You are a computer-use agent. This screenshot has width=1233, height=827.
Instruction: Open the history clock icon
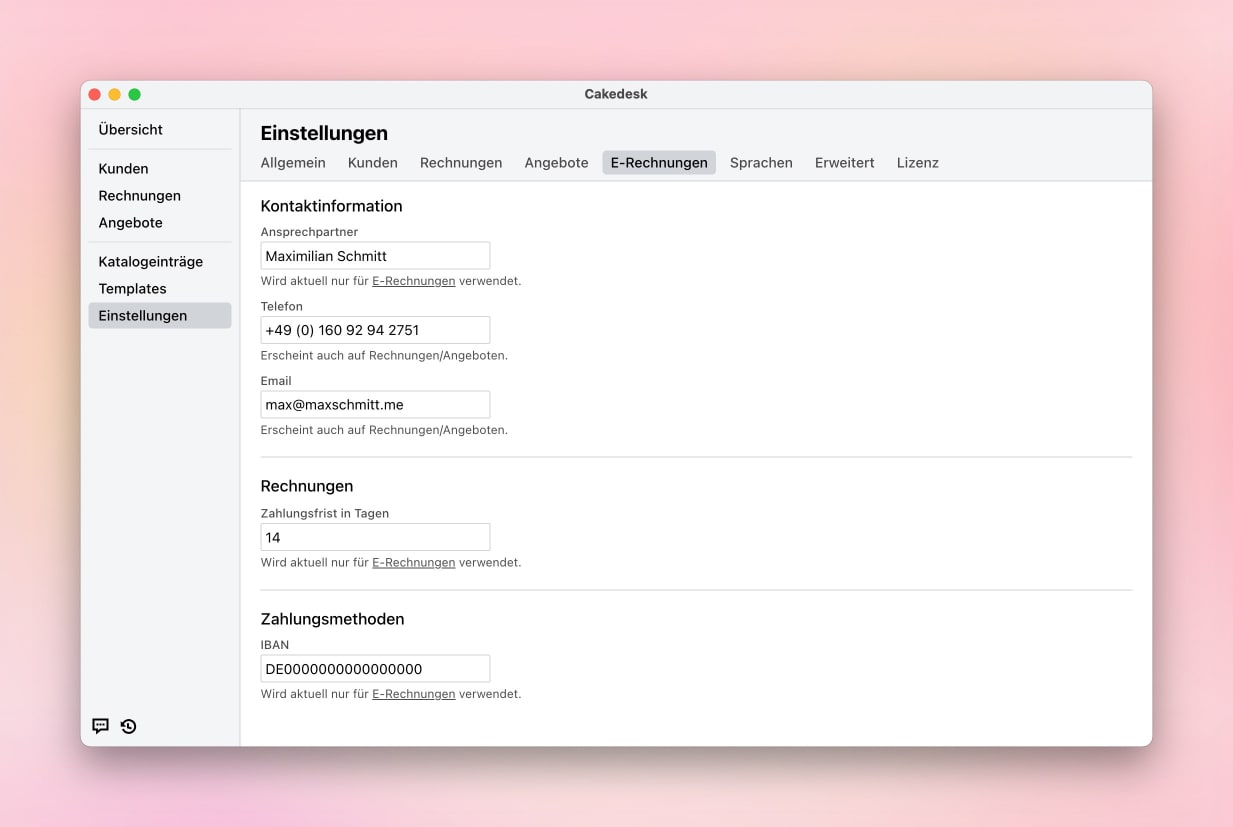coord(129,726)
